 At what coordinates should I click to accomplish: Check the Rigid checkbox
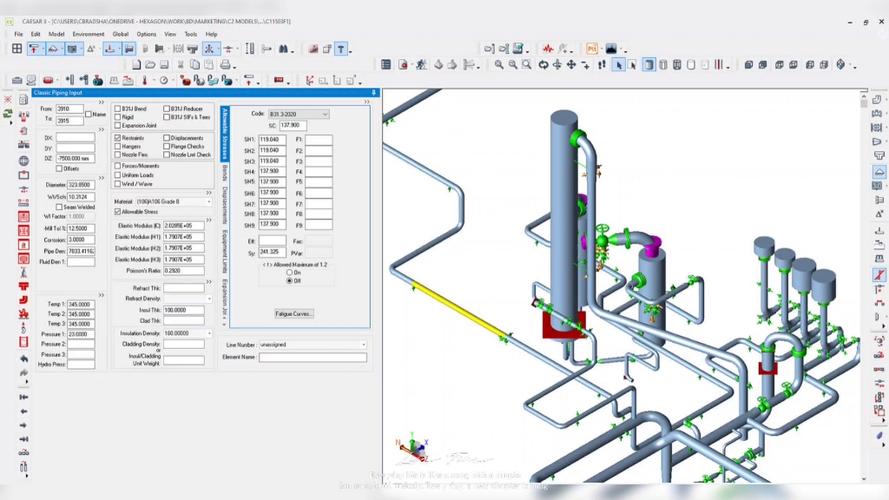point(118,117)
